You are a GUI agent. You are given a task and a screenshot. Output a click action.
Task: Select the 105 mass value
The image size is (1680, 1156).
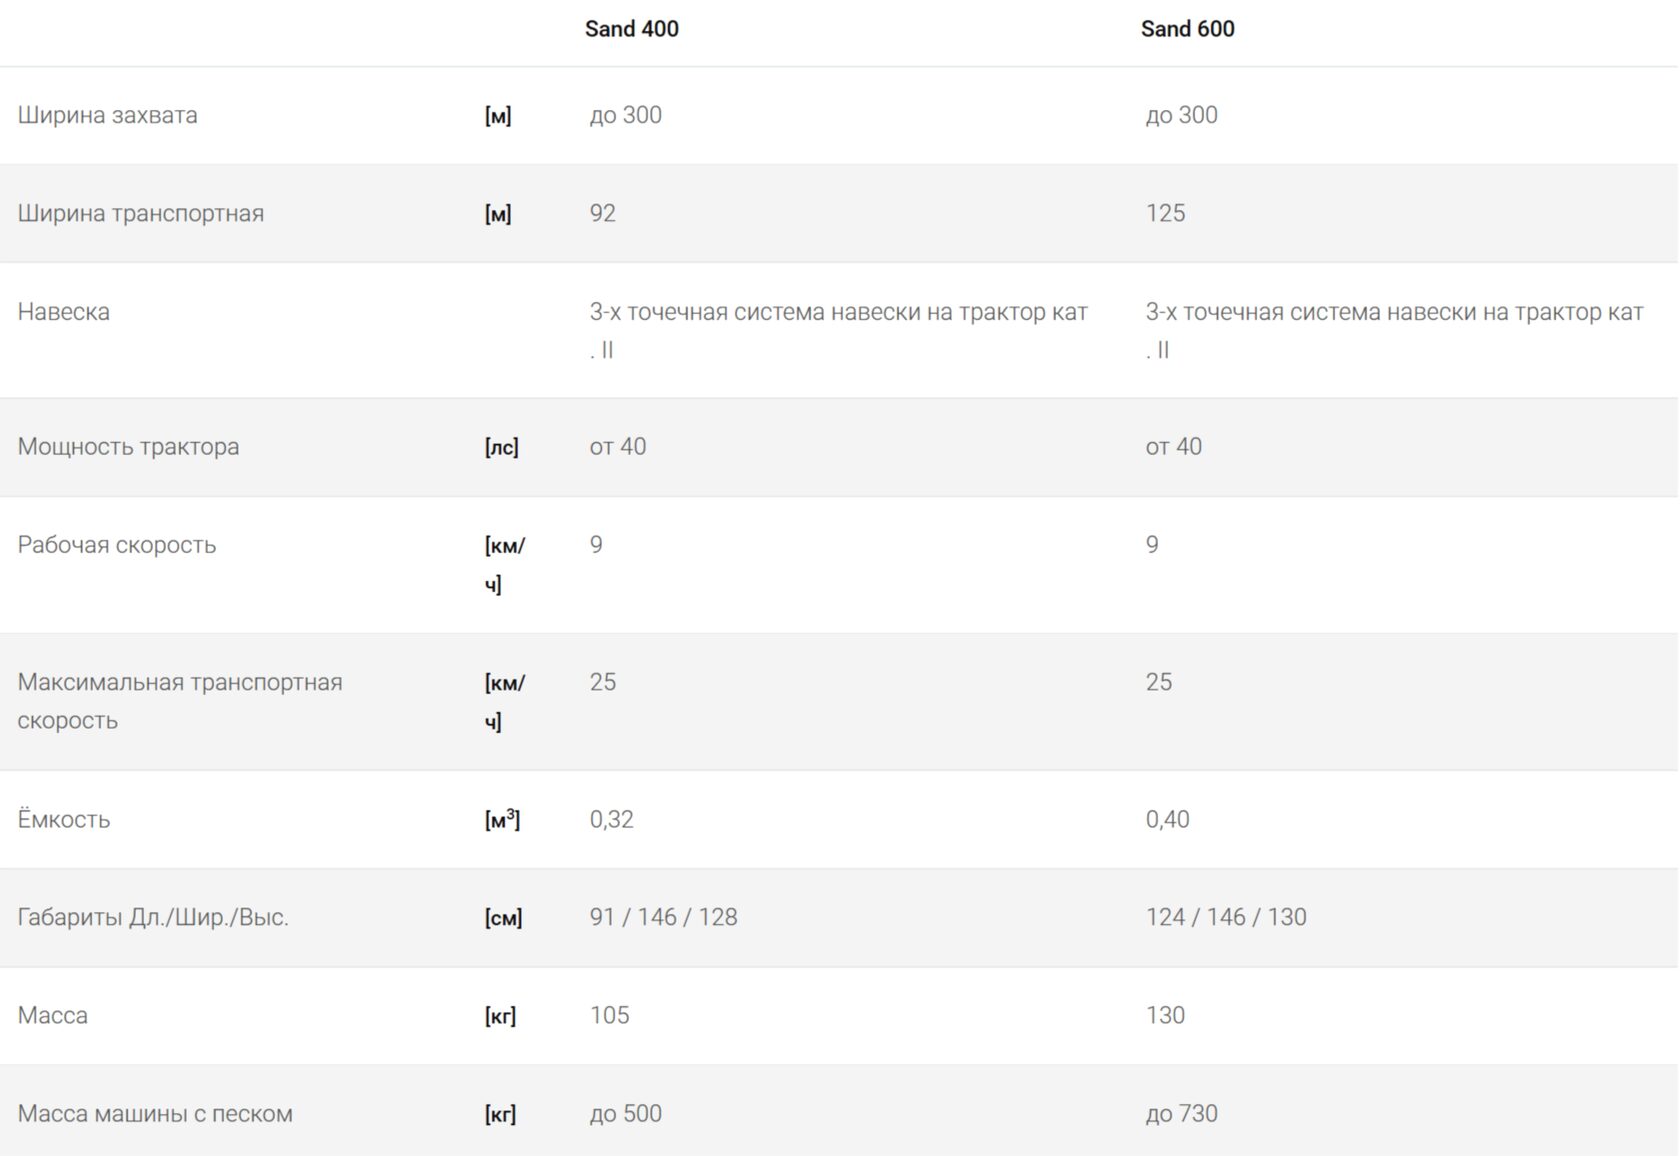[x=609, y=1016]
